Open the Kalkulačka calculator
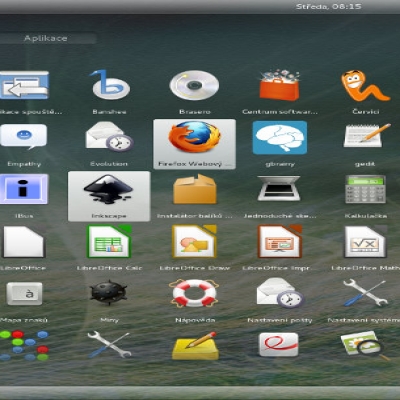 (365, 189)
